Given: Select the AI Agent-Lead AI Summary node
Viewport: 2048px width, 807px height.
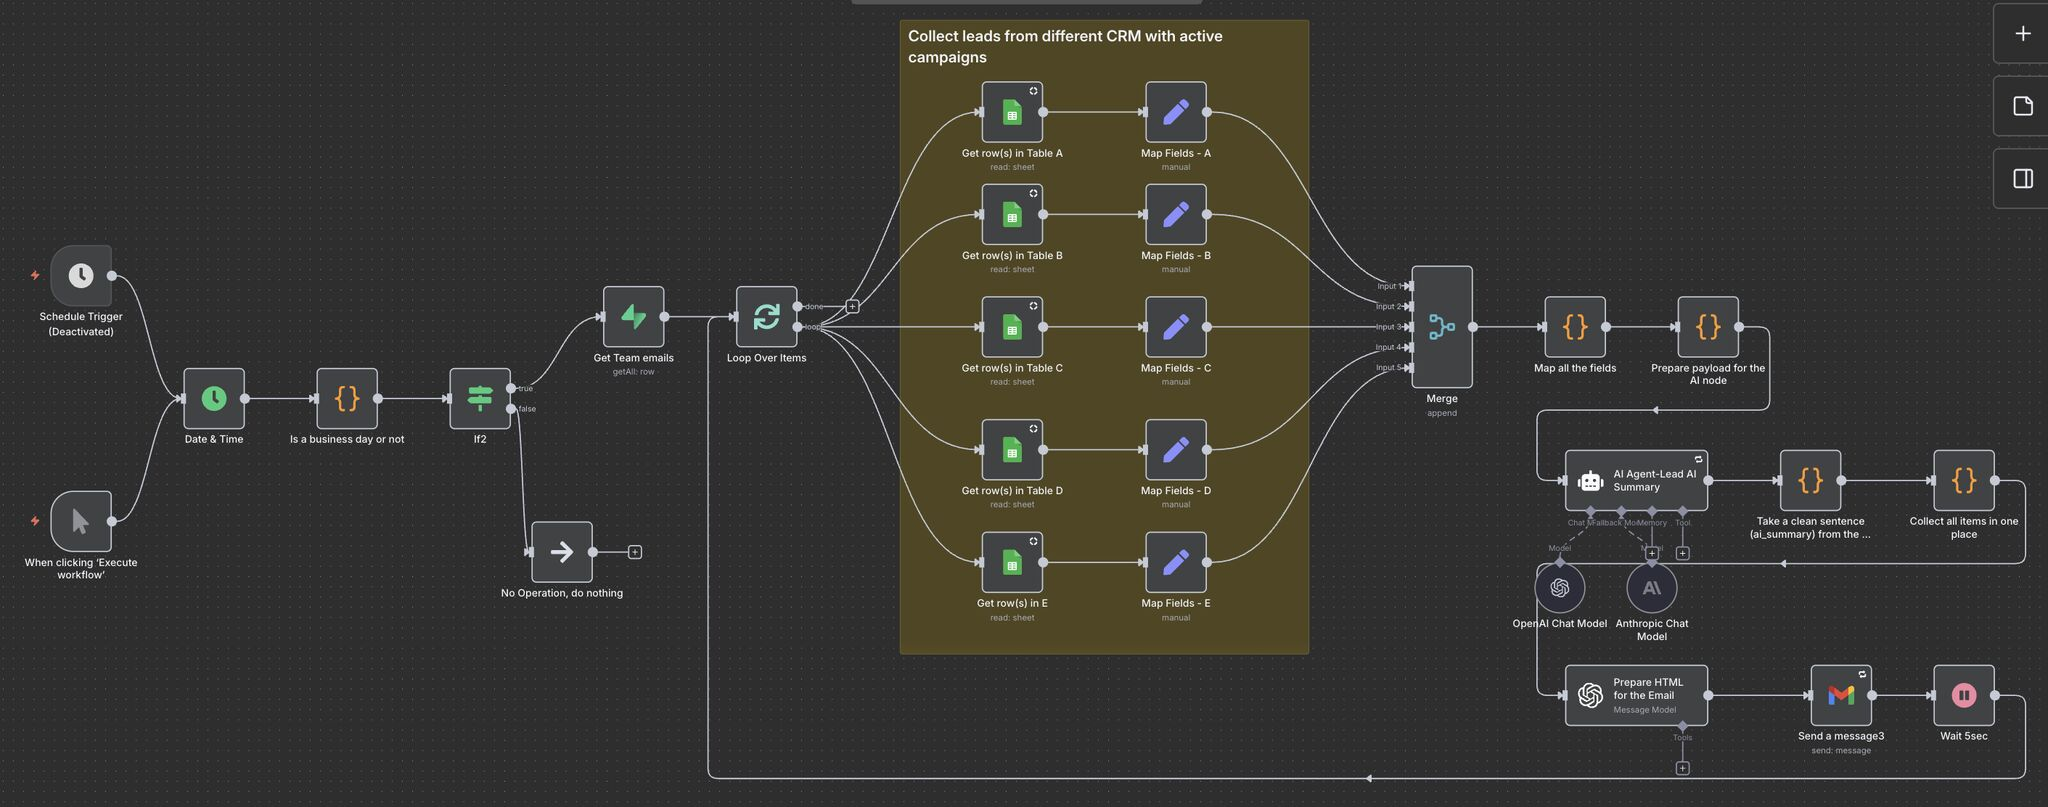Looking at the screenshot, I should click(1636, 481).
